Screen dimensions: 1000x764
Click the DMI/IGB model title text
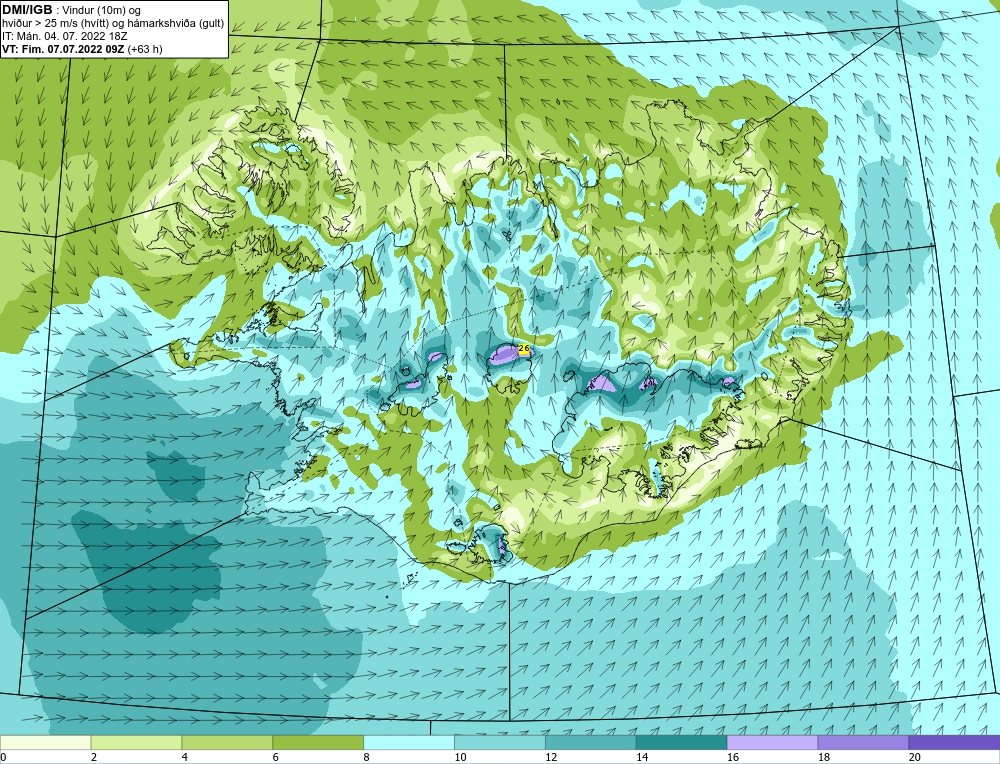point(27,10)
